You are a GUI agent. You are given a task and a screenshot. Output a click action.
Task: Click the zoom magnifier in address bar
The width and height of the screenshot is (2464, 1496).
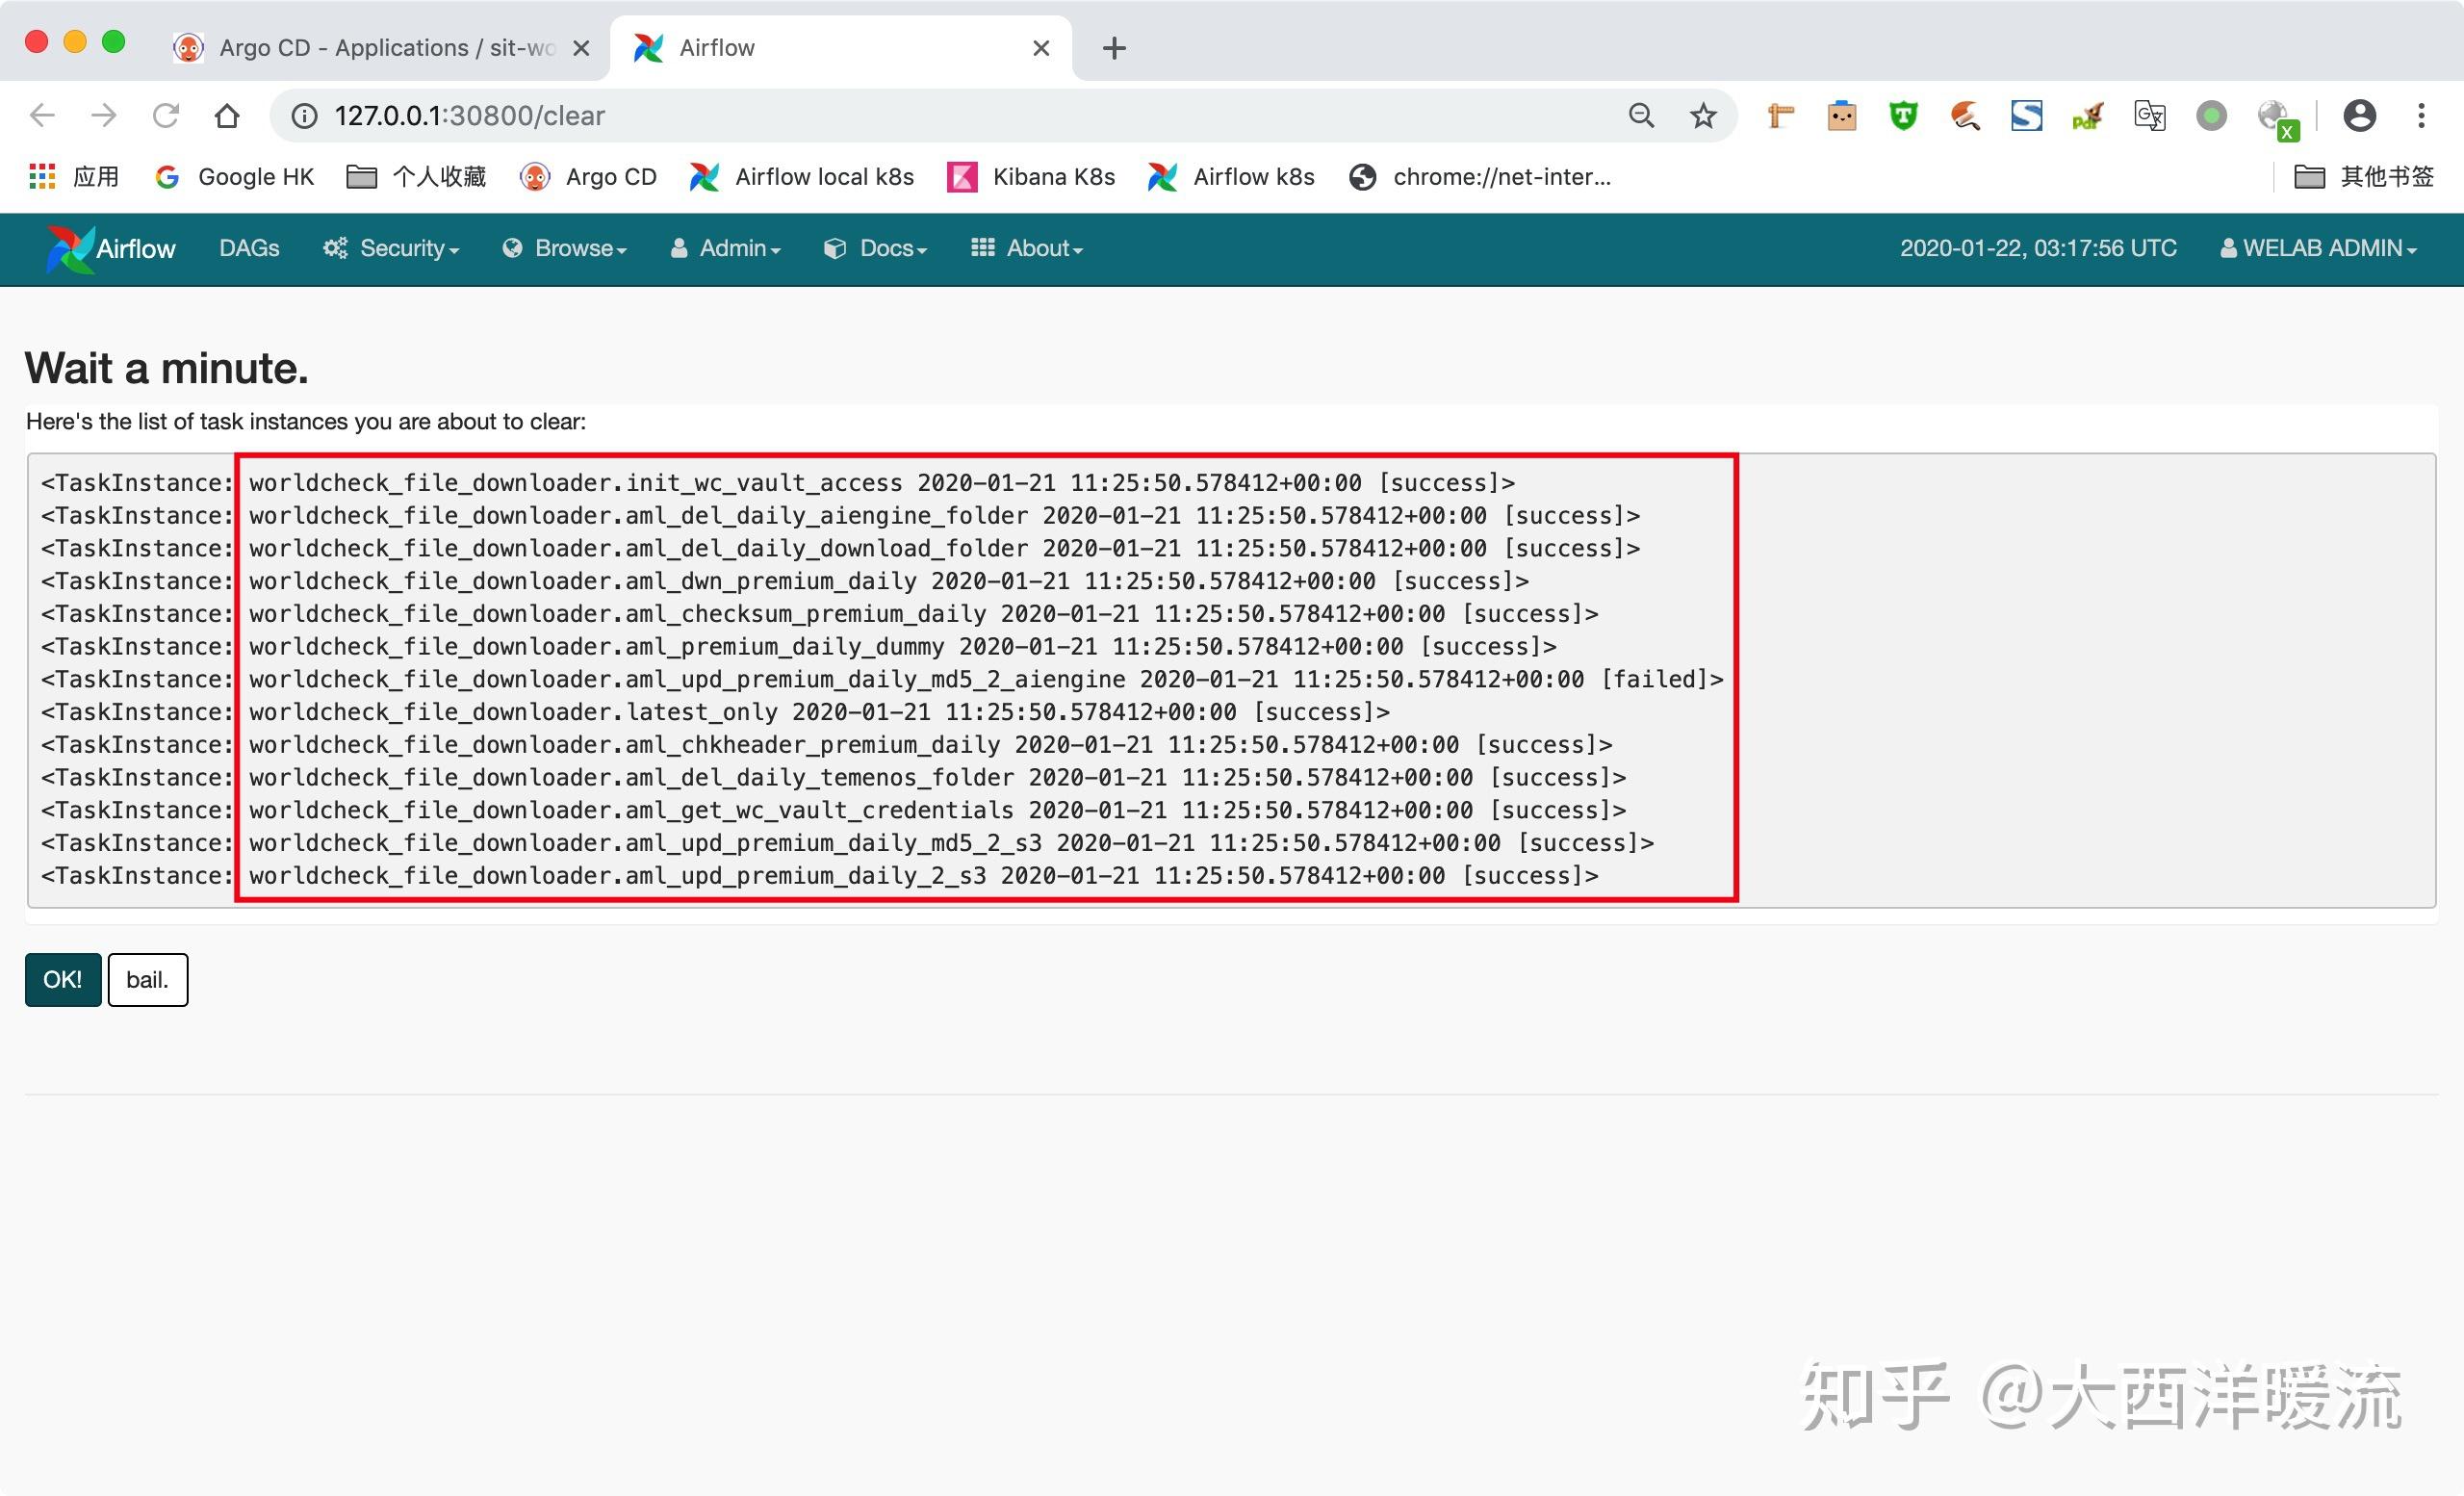tap(1641, 115)
